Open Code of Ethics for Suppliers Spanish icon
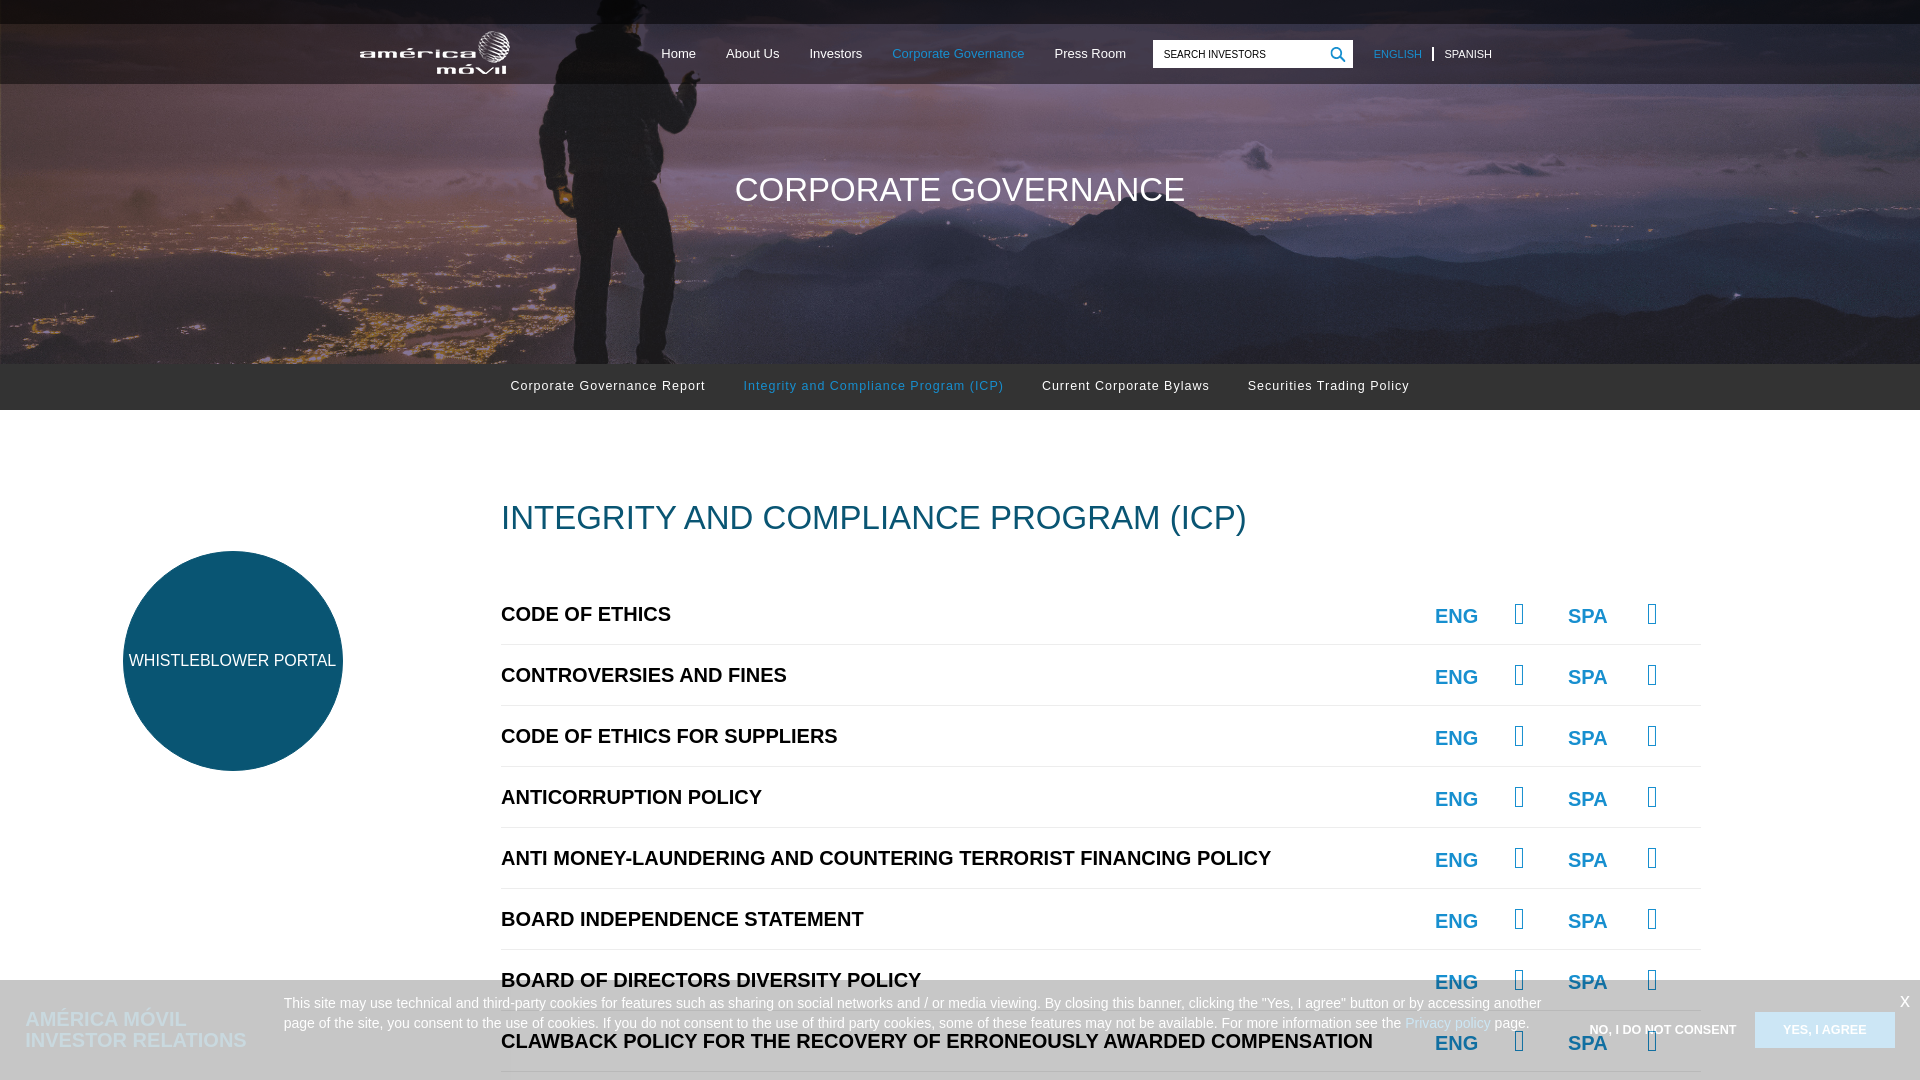1920x1080 pixels. (1652, 736)
